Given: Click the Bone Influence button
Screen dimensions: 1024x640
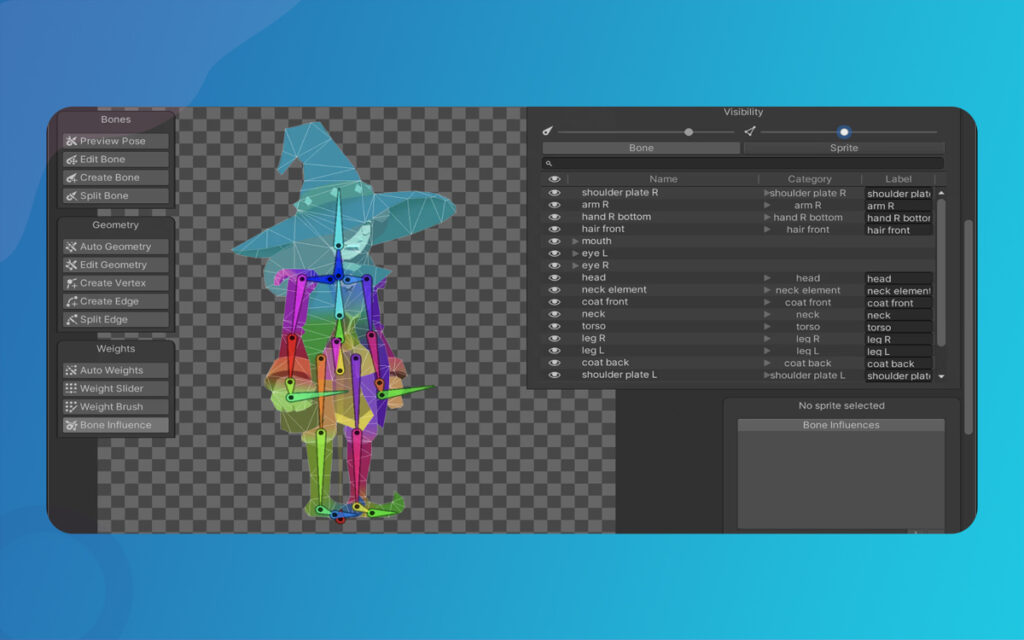Looking at the screenshot, I should point(115,425).
